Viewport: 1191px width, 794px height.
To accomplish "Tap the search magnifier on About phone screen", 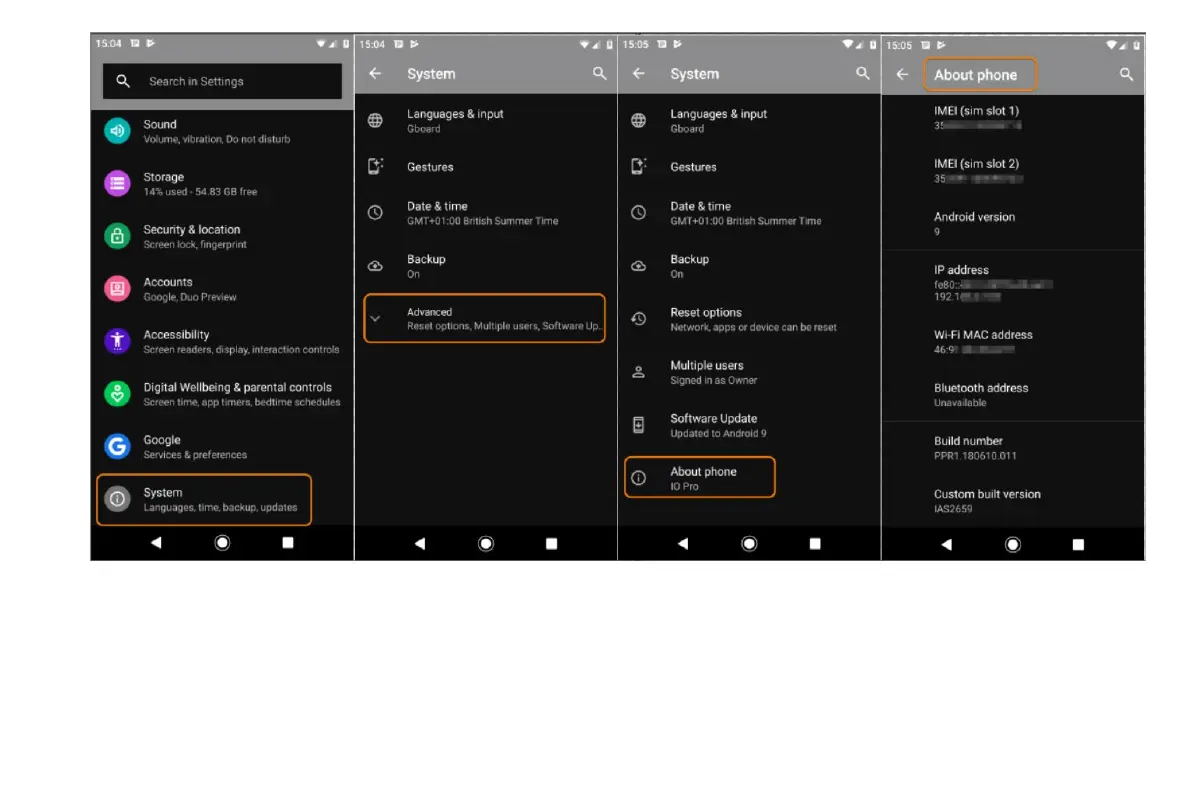I will pos(1126,74).
